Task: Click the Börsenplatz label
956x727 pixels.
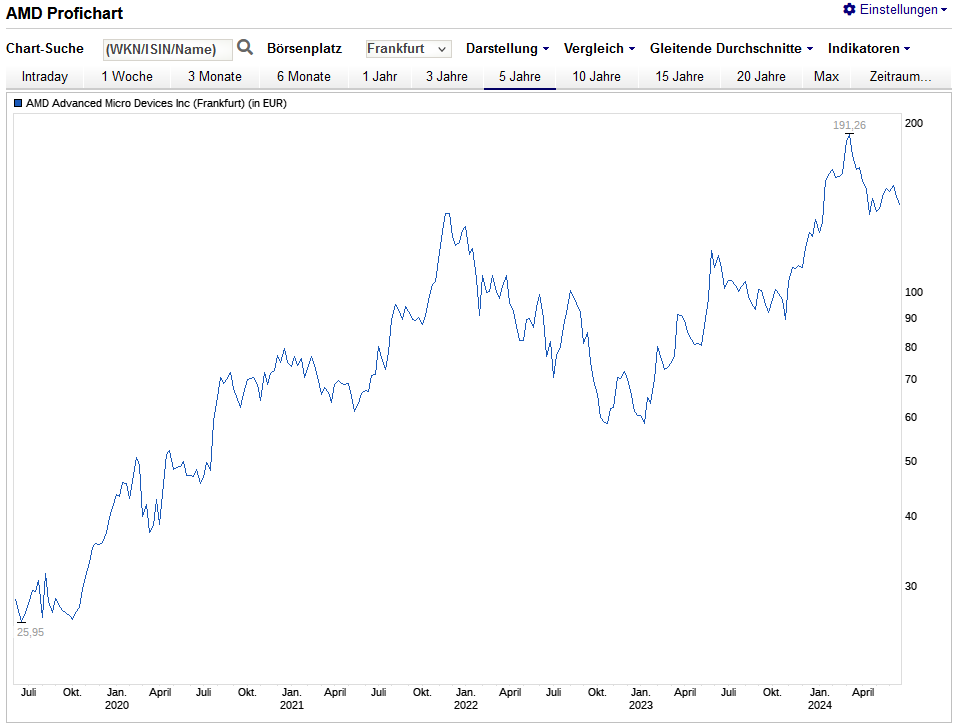Action: tap(304, 48)
